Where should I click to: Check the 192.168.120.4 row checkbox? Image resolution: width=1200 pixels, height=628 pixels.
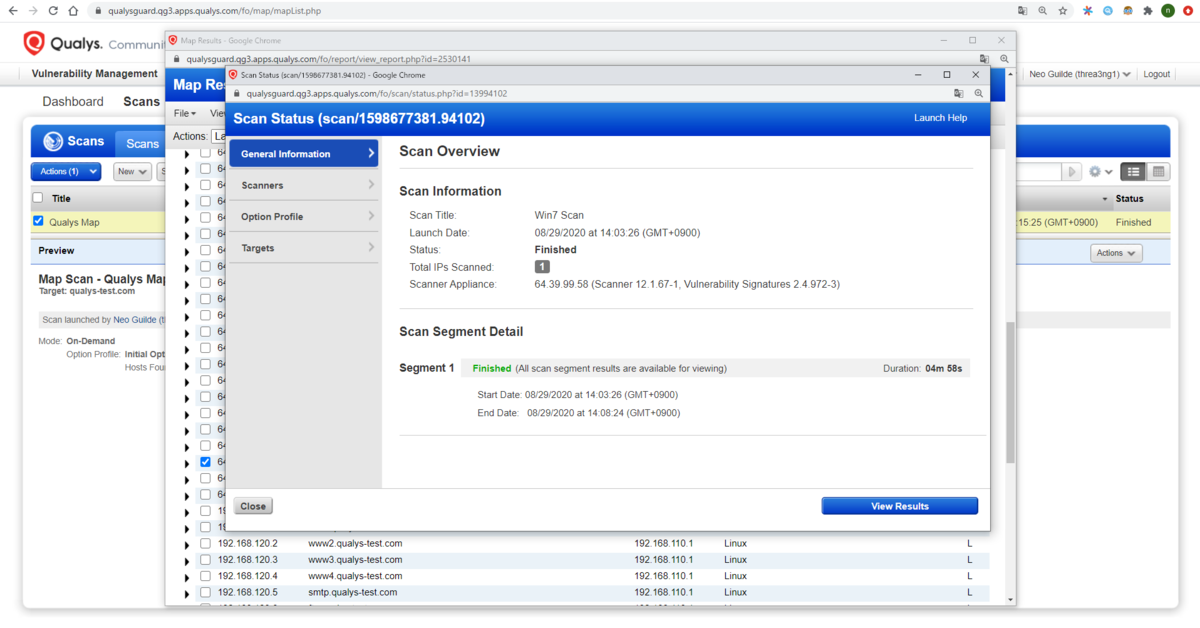(x=205, y=576)
